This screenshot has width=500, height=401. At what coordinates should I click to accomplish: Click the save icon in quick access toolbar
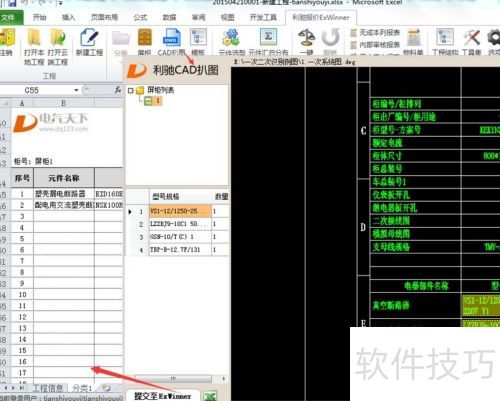[x=12, y=3]
